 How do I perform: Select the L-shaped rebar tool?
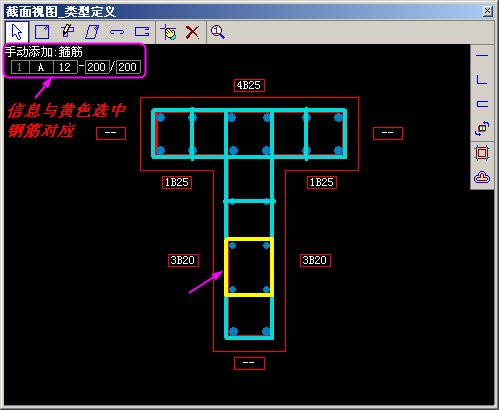pos(482,79)
